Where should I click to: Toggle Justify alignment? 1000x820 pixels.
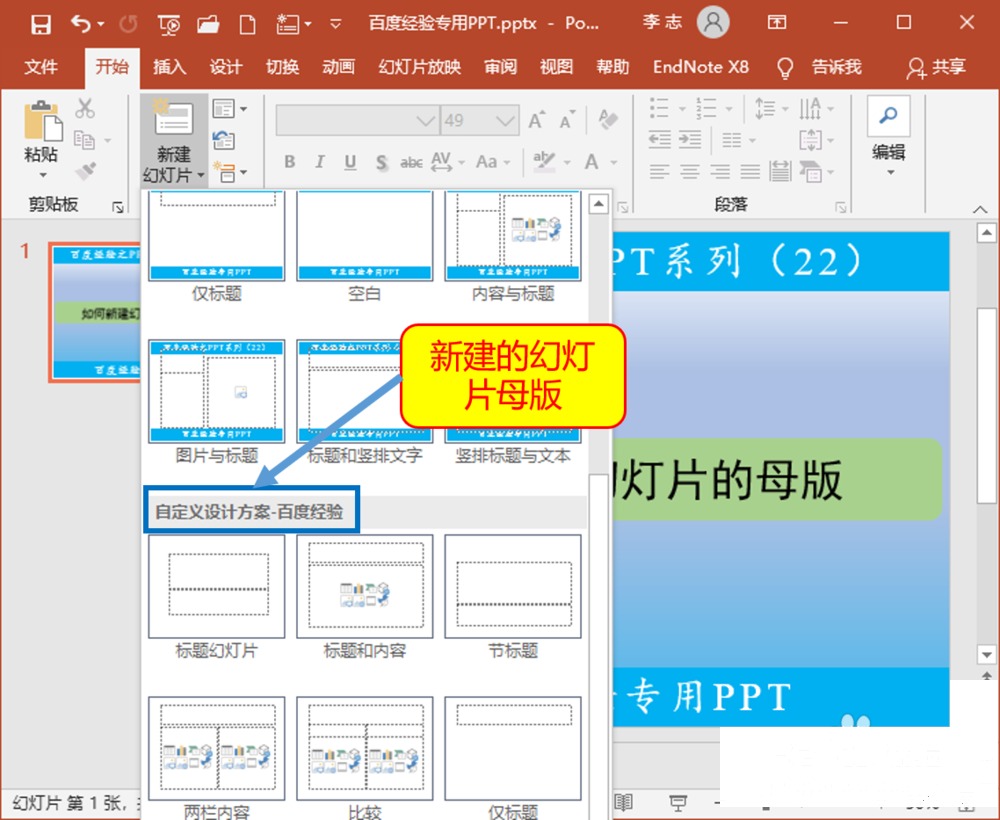750,171
